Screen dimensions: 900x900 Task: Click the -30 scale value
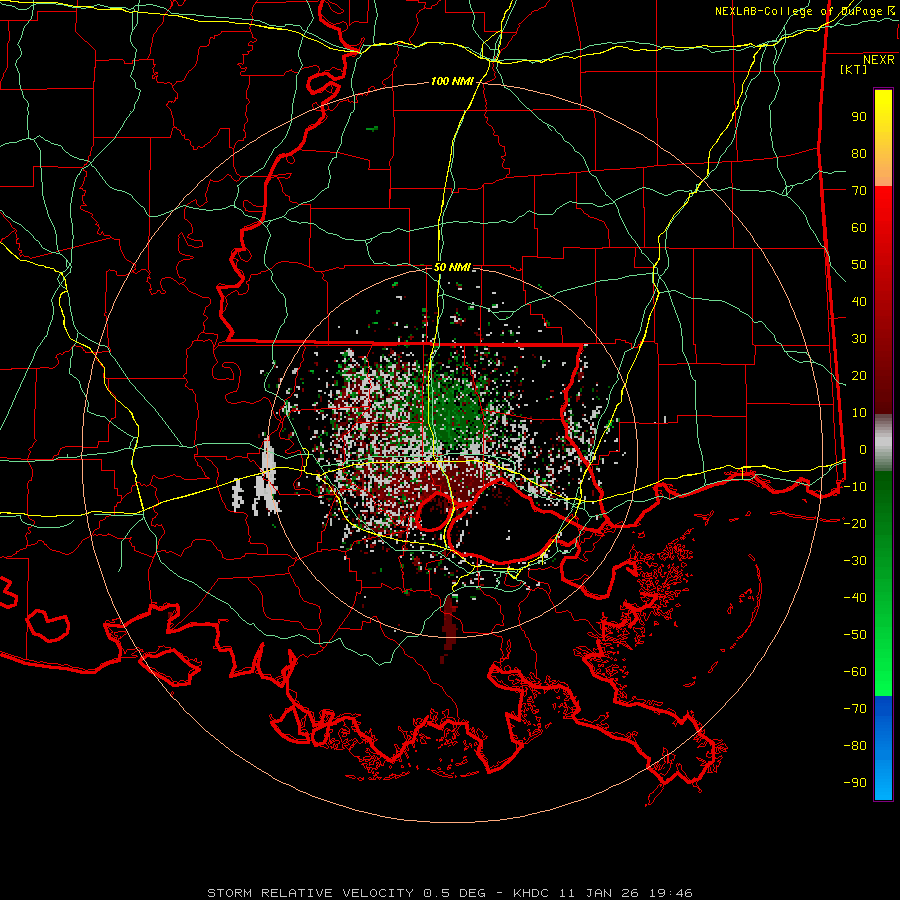tap(855, 561)
